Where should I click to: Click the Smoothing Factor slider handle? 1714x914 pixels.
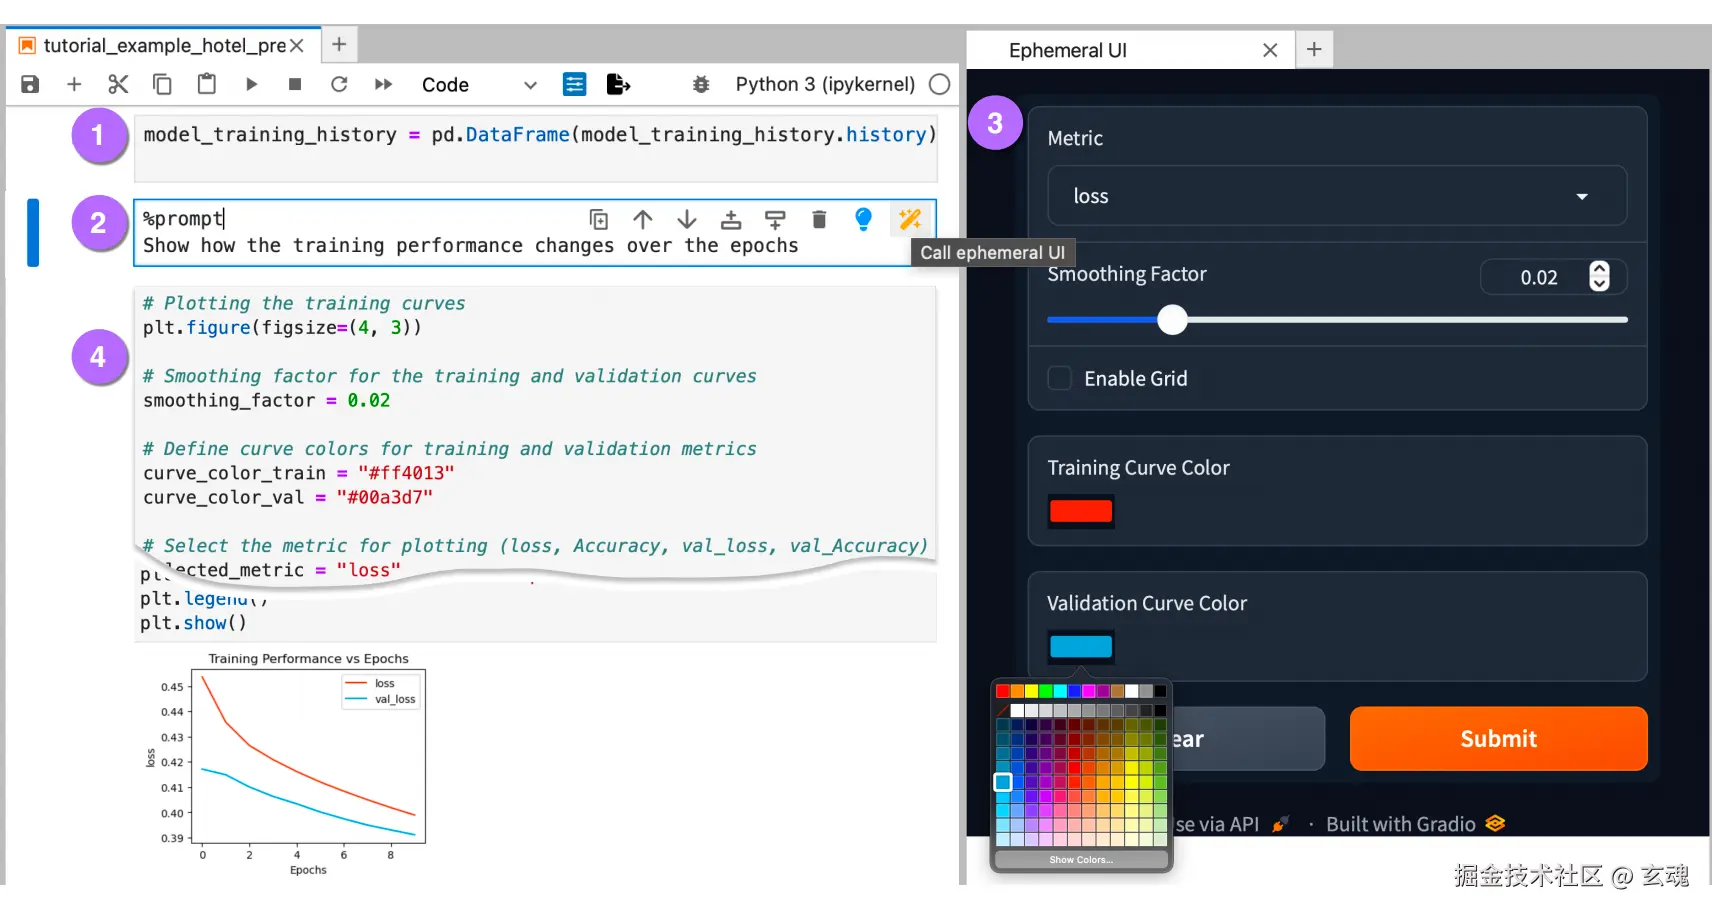tap(1172, 320)
